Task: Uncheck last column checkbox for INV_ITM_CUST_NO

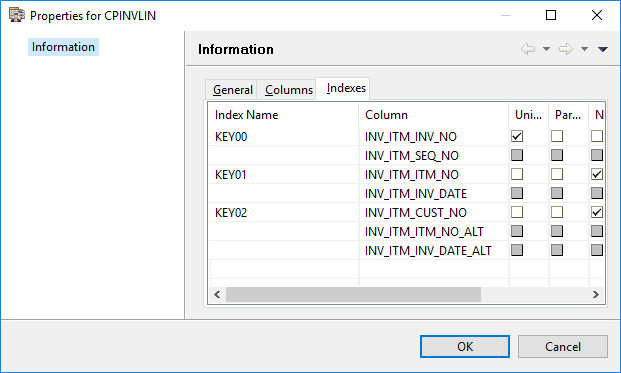Action: [x=597, y=212]
